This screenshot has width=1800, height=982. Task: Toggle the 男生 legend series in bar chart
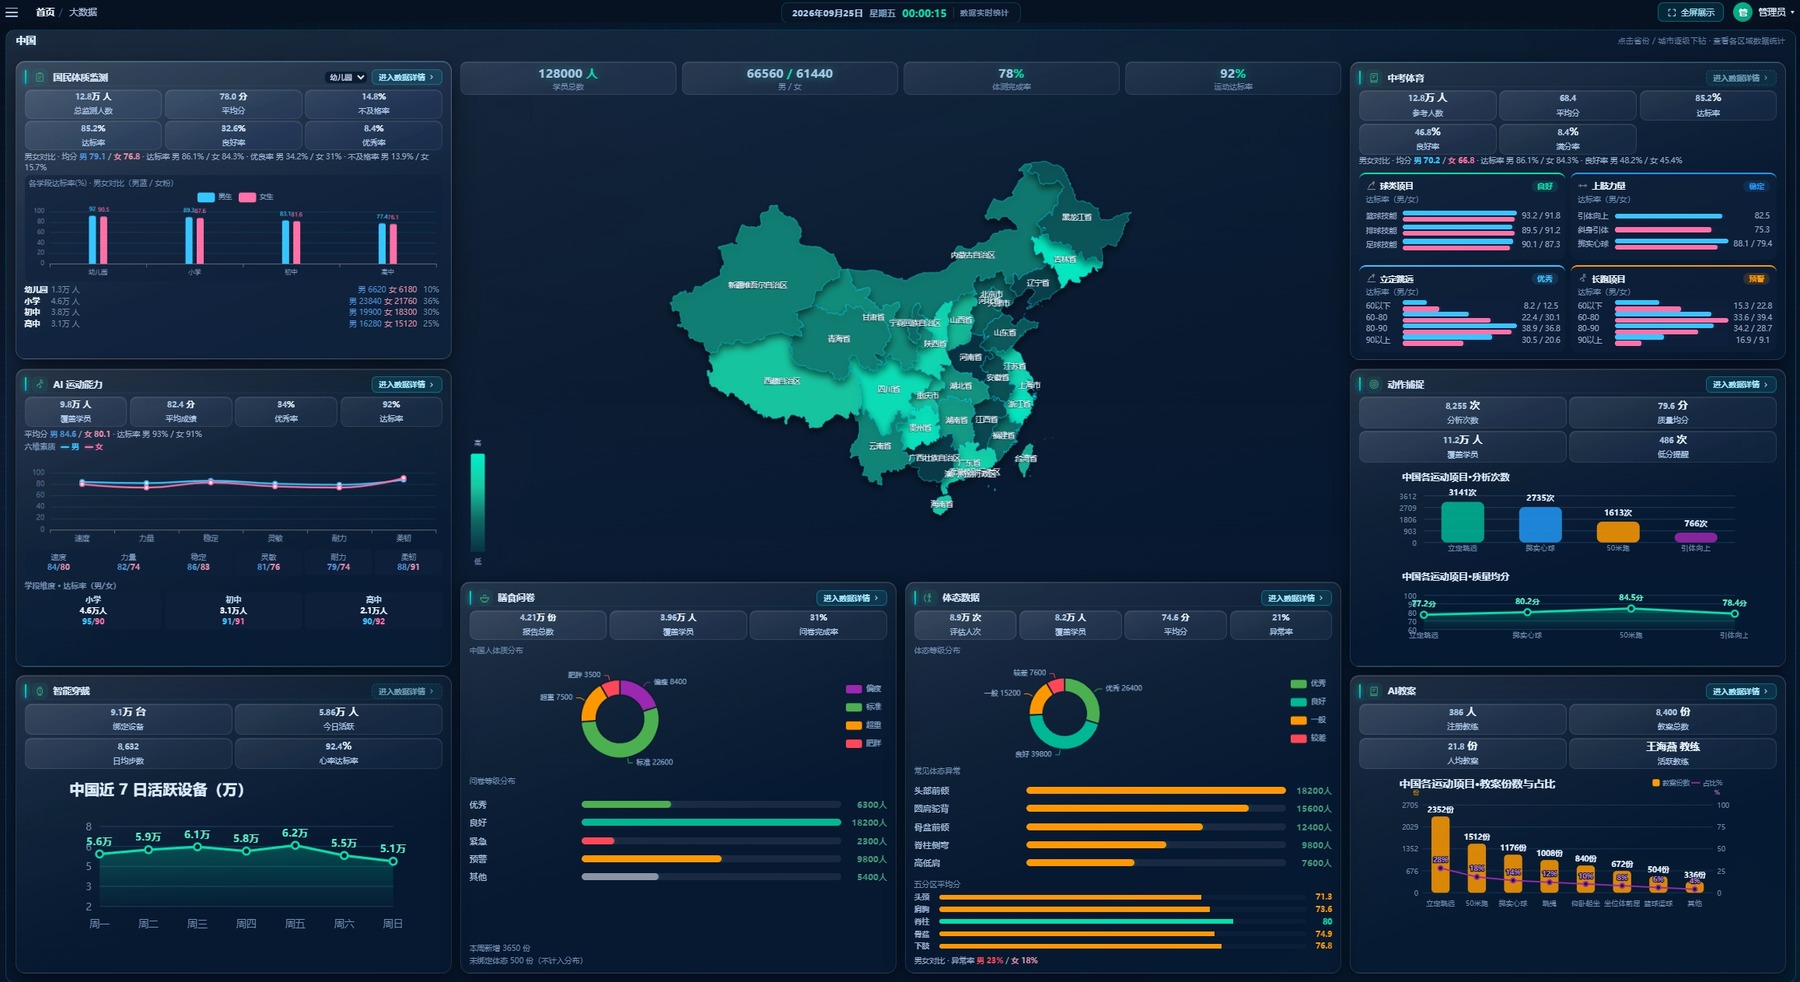coord(215,197)
